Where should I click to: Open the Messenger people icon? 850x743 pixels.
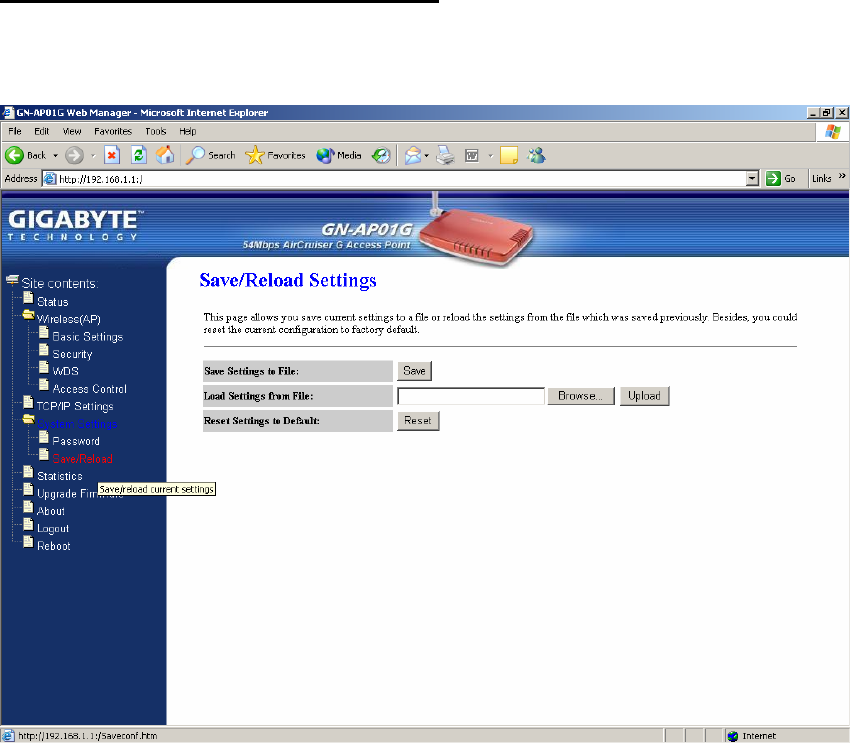[537, 156]
